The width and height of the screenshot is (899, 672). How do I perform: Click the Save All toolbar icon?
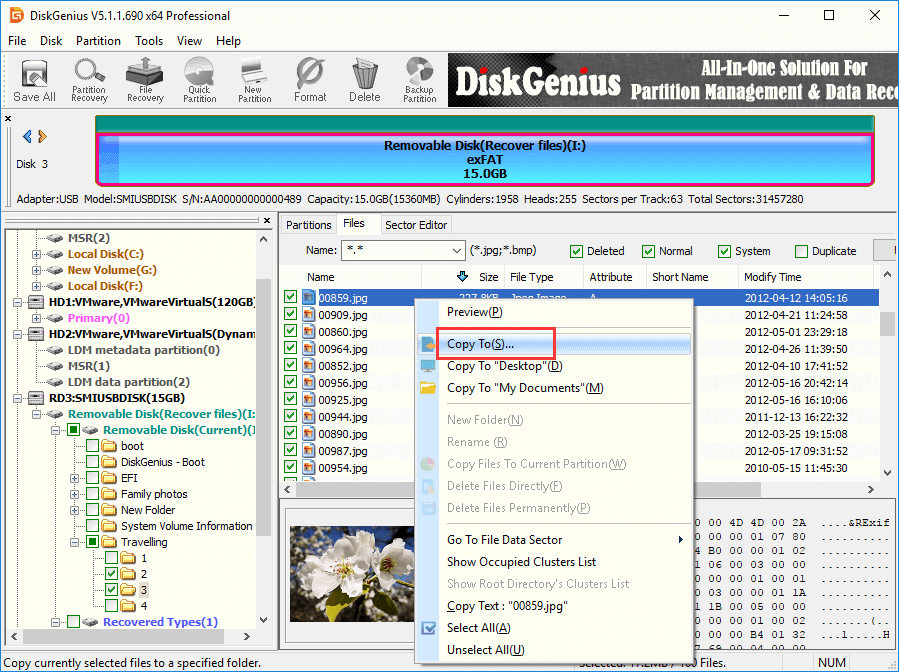[x=34, y=81]
